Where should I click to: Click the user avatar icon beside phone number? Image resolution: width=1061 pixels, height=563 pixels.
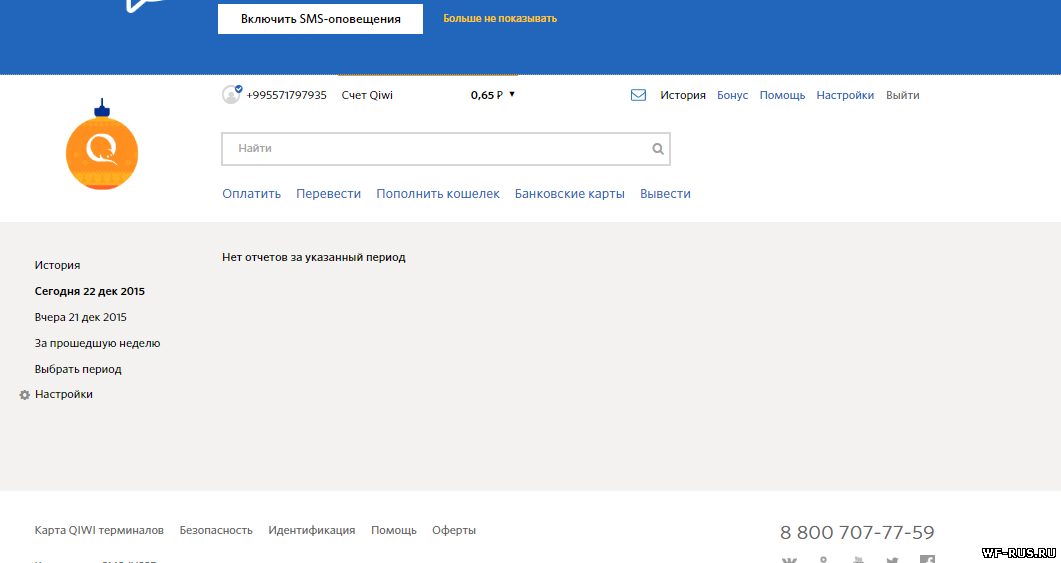[x=231, y=95]
